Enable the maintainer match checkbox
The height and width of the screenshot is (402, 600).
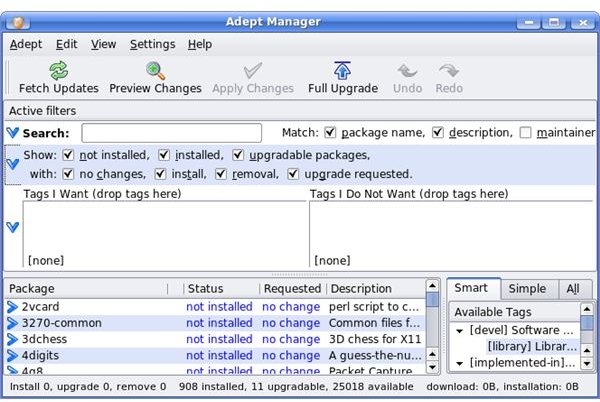(525, 133)
